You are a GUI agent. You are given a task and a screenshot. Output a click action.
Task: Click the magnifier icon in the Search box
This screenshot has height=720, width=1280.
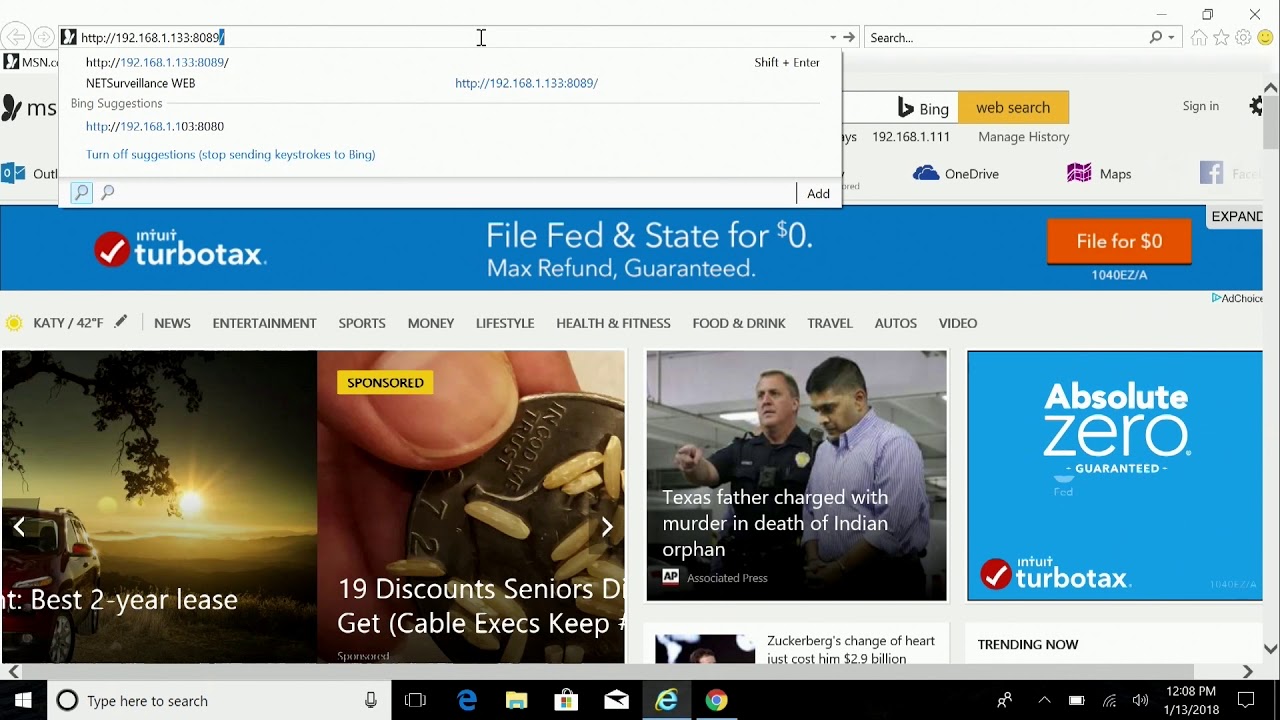[1156, 37]
